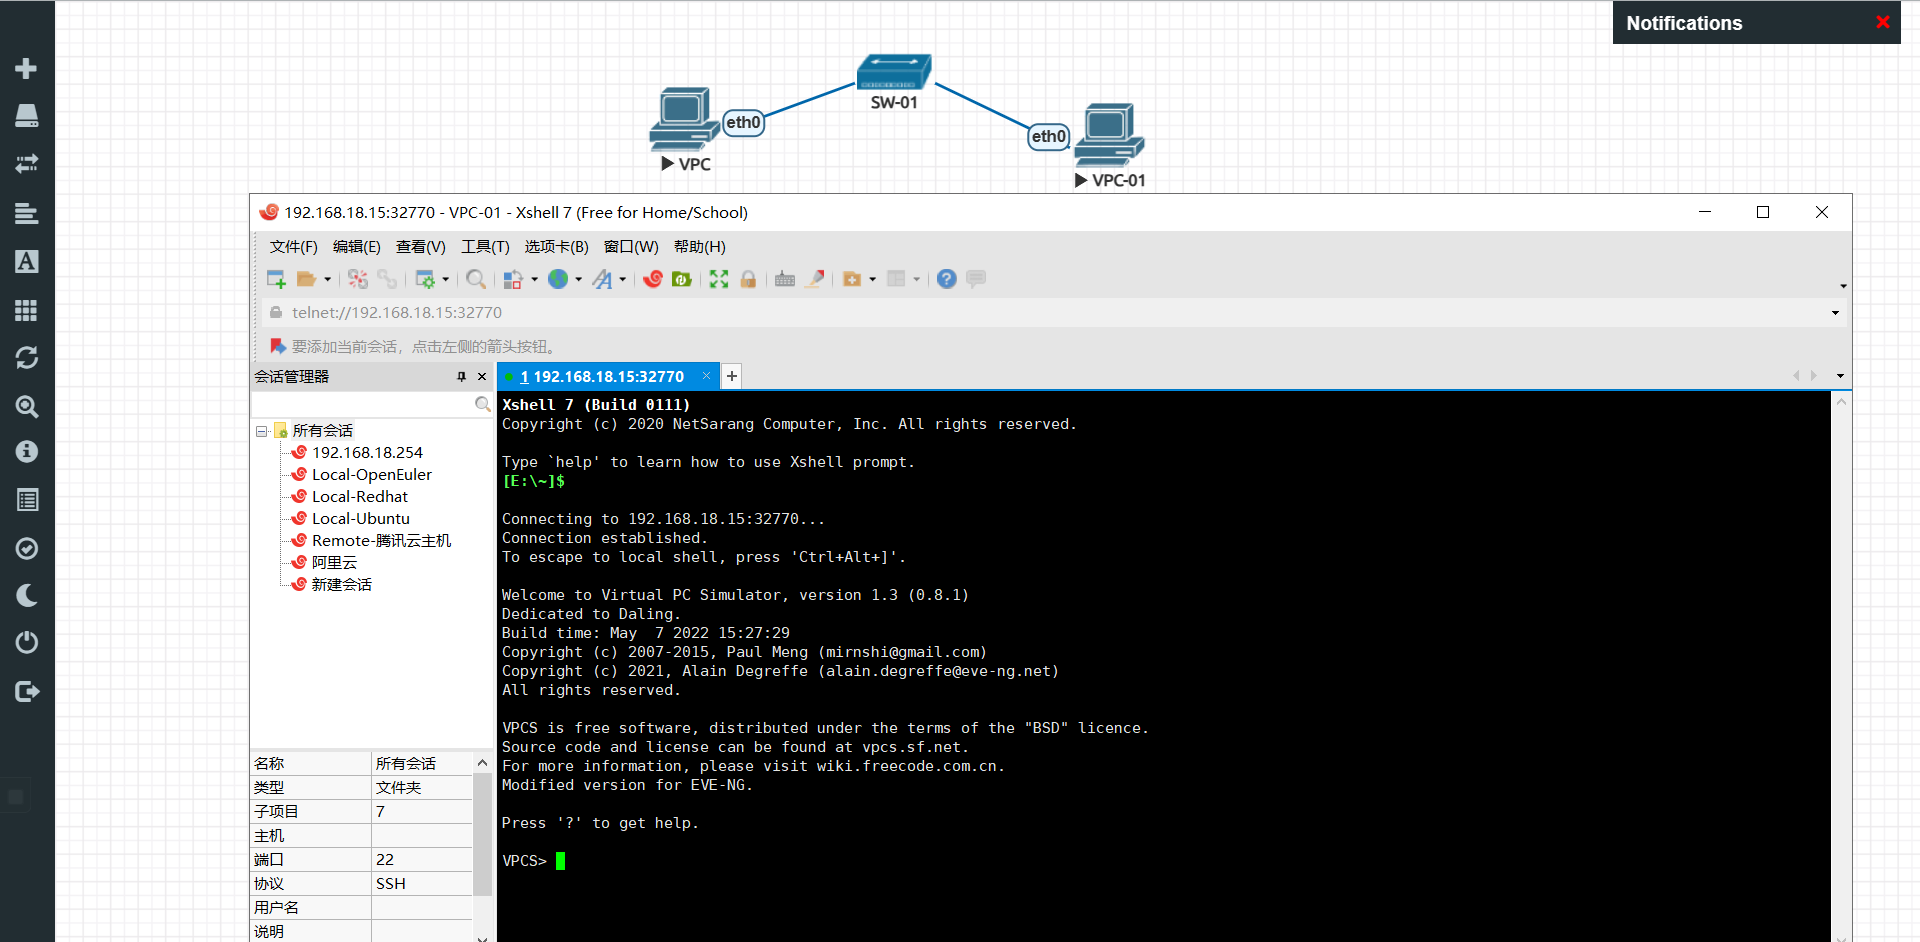The image size is (1920, 942).
Task: Click the Open session folder icon
Action: coord(306,279)
